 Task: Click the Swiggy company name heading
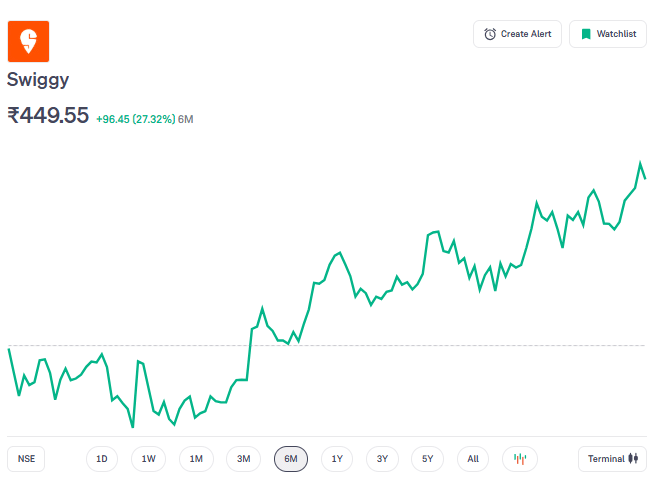click(x=38, y=80)
